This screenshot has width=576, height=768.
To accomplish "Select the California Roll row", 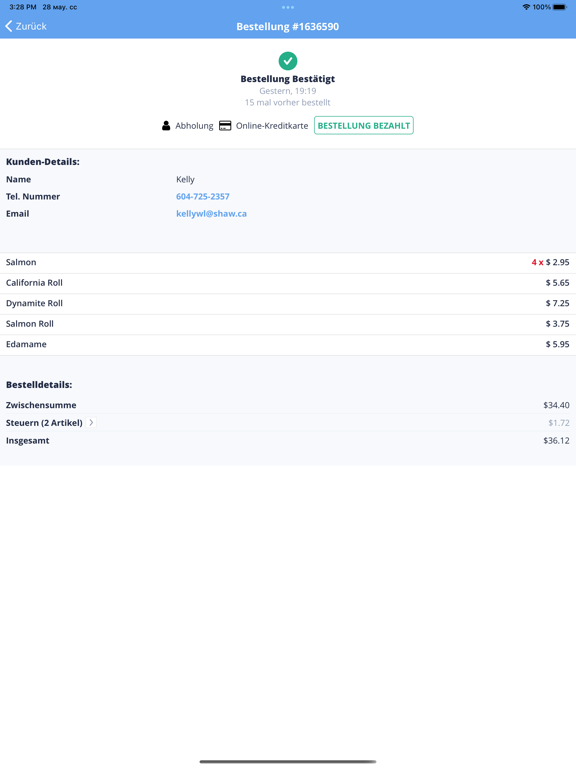I will point(288,283).
